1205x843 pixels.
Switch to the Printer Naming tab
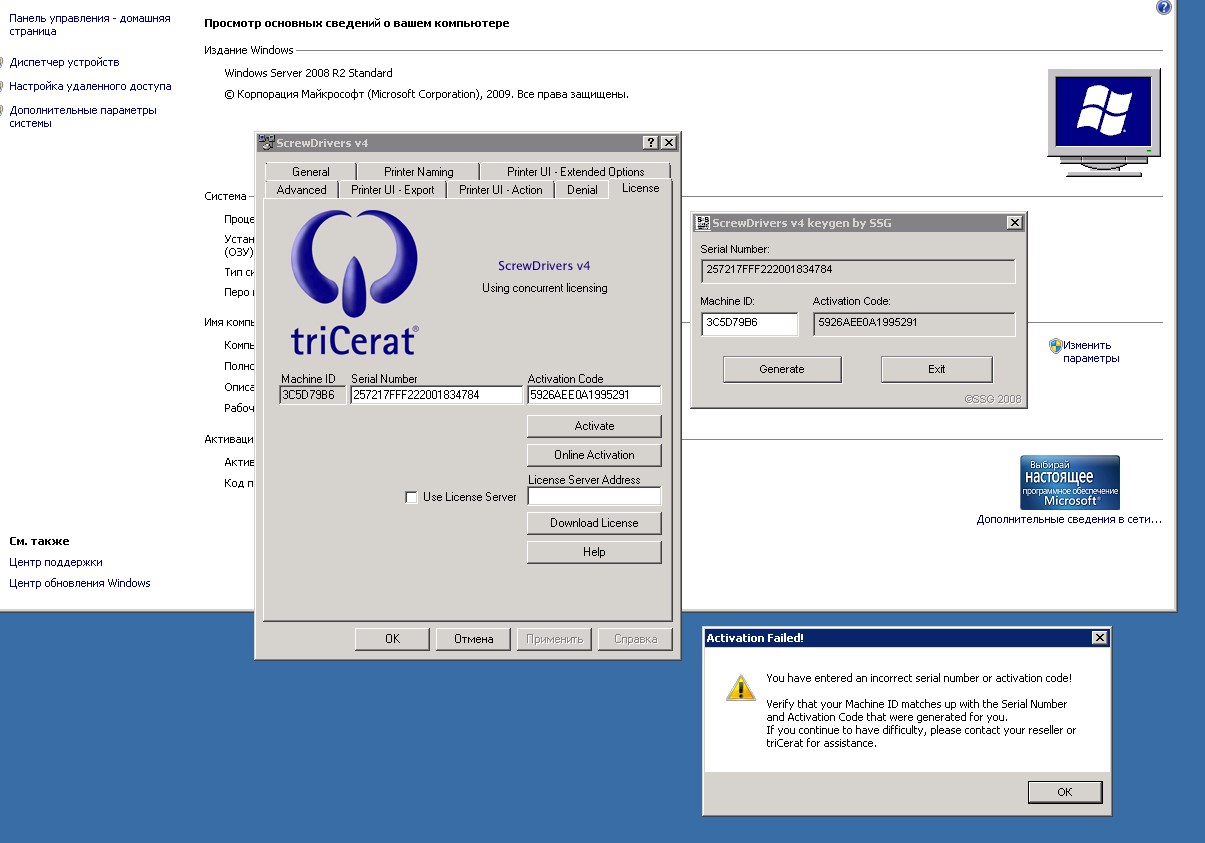point(418,171)
